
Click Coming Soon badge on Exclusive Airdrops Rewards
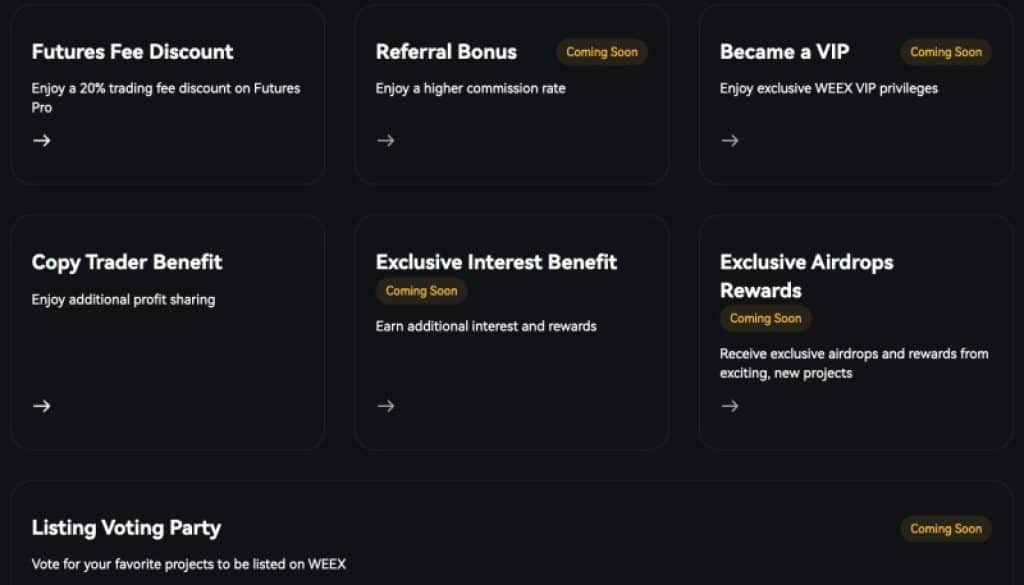pos(765,319)
